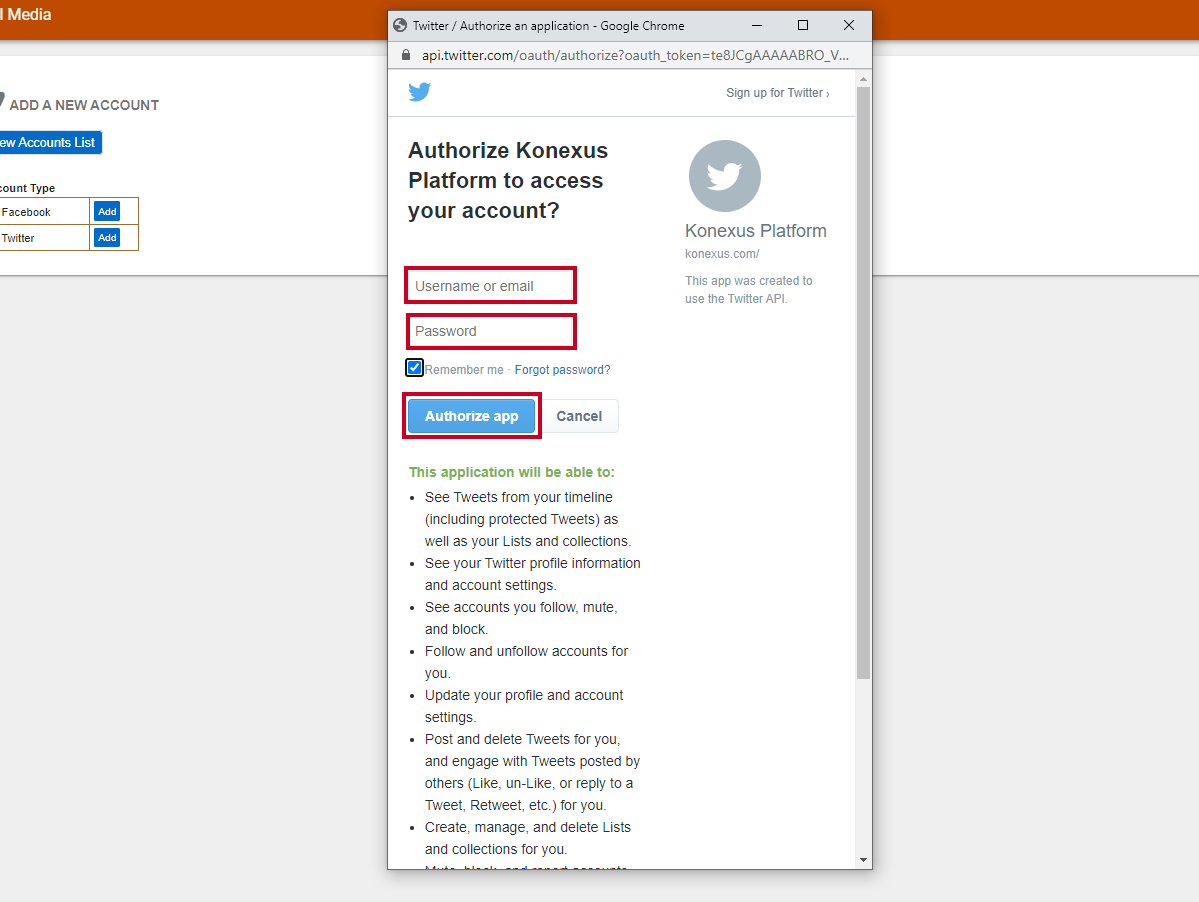Click the Konexus Platform app name

click(755, 231)
